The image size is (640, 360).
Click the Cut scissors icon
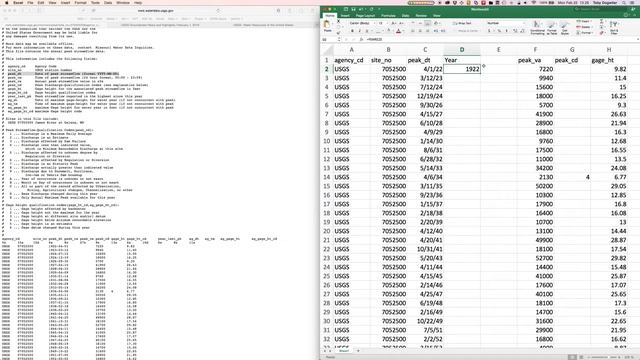click(338, 22)
